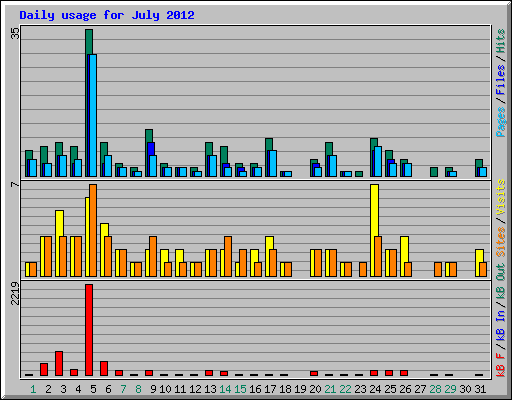Click the green Hits bar for day 9
The width and height of the screenshot is (512, 400).
coord(149,136)
